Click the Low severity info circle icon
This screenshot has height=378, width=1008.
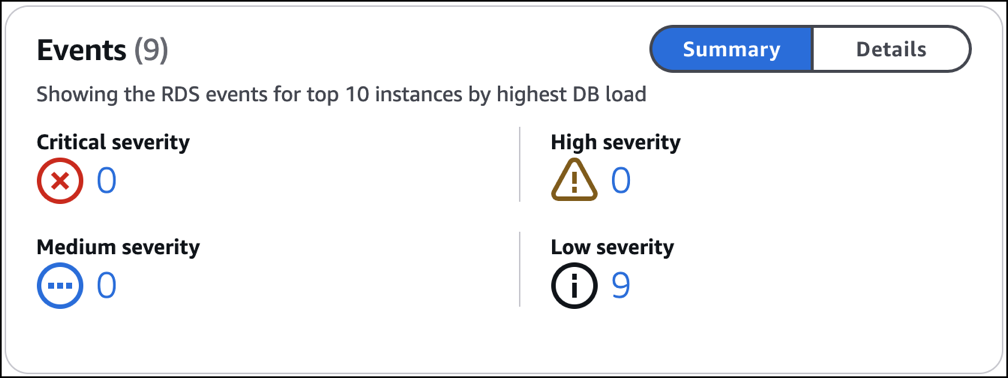[574, 285]
